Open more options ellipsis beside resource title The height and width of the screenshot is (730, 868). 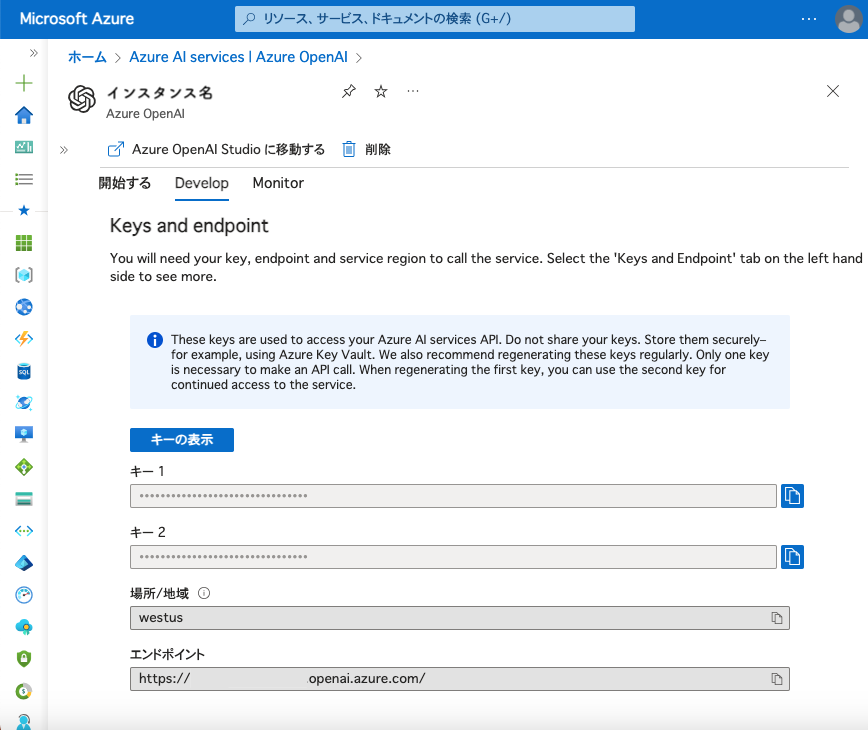click(x=413, y=91)
